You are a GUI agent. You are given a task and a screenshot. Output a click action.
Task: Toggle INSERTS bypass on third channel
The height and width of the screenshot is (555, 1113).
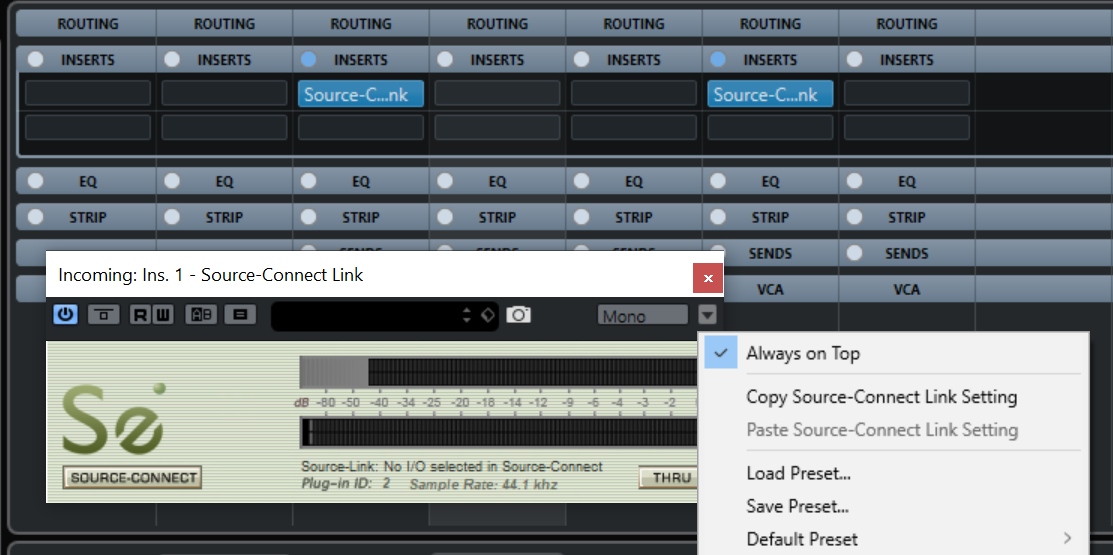click(309, 60)
